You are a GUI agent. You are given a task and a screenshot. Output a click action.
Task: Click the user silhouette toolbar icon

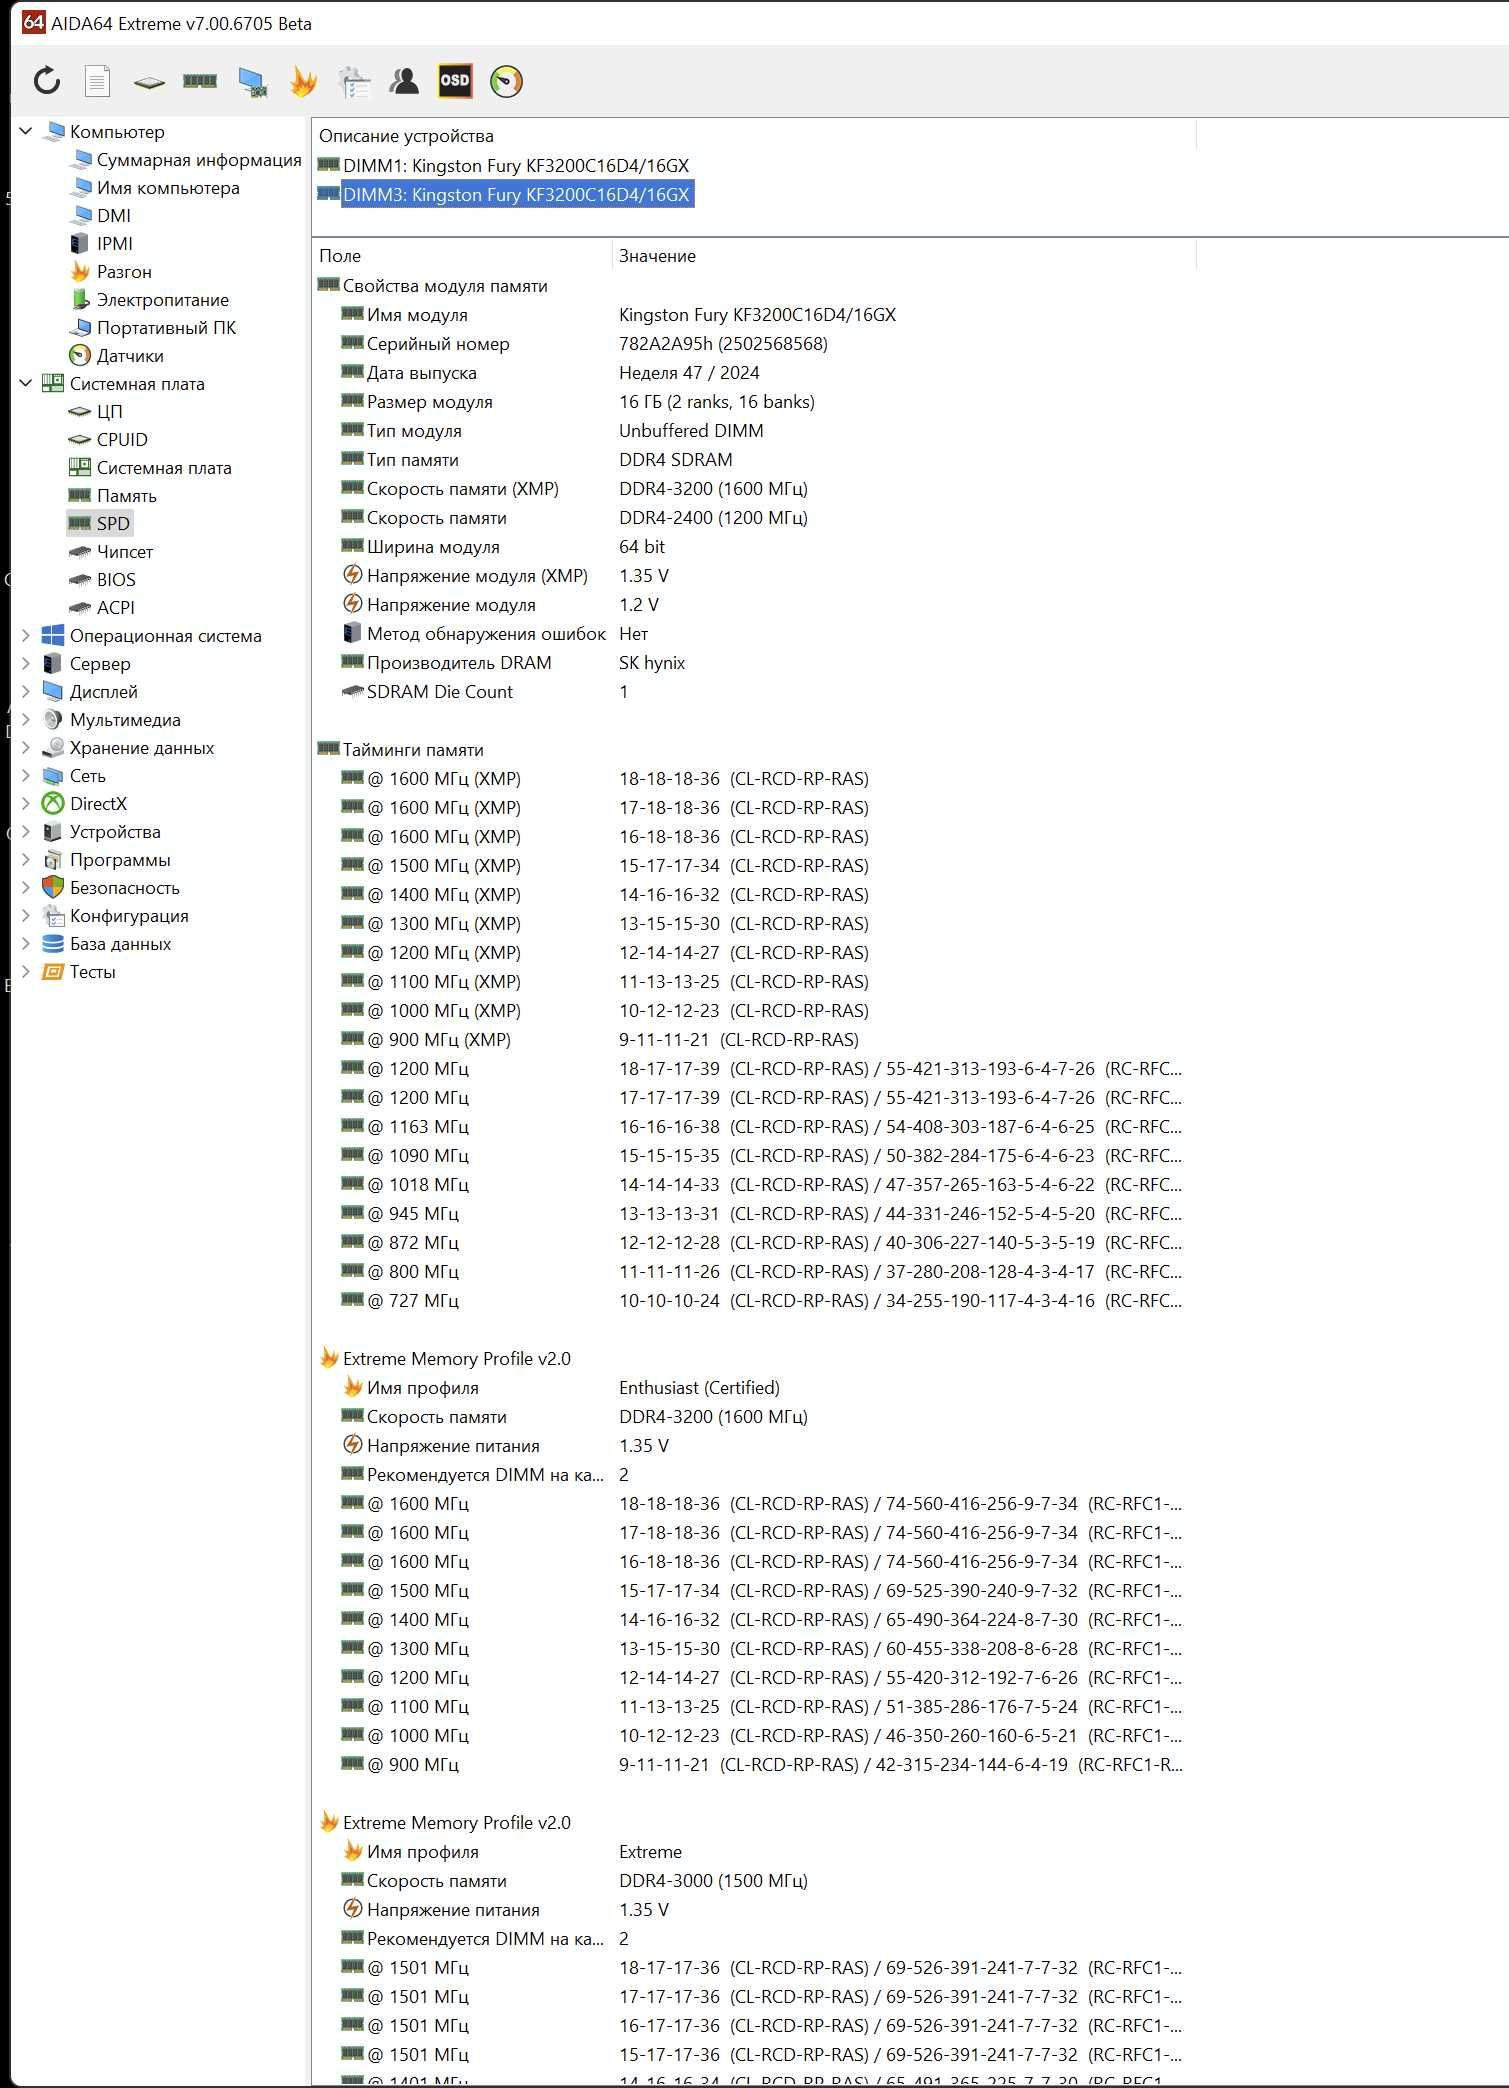pos(404,81)
